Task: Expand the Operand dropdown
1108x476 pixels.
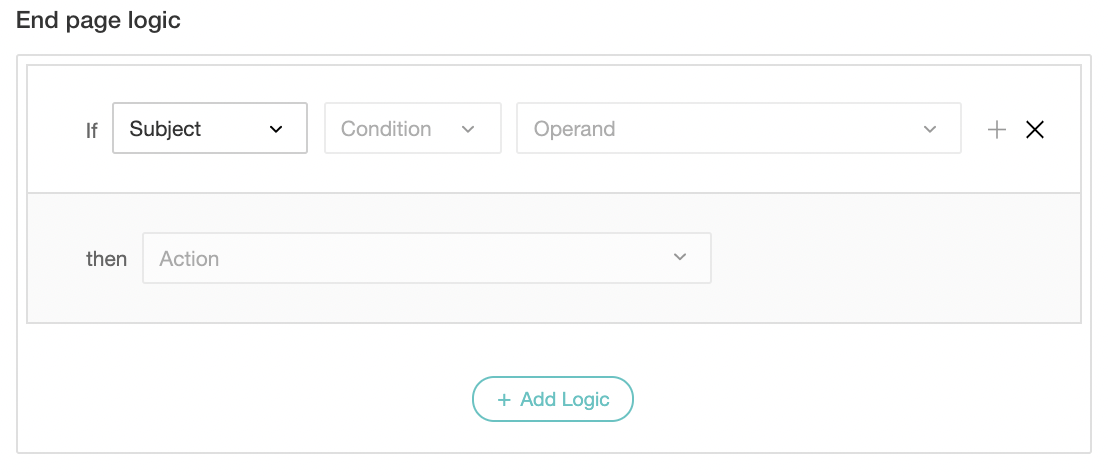Action: pos(738,129)
